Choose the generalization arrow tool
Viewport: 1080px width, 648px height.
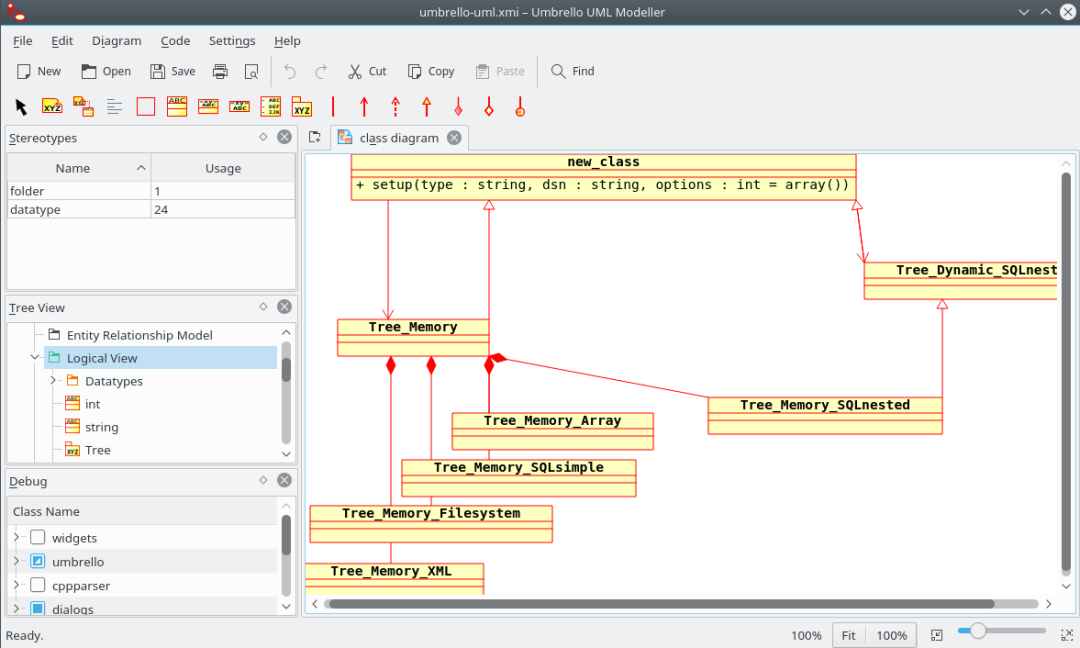point(424,106)
